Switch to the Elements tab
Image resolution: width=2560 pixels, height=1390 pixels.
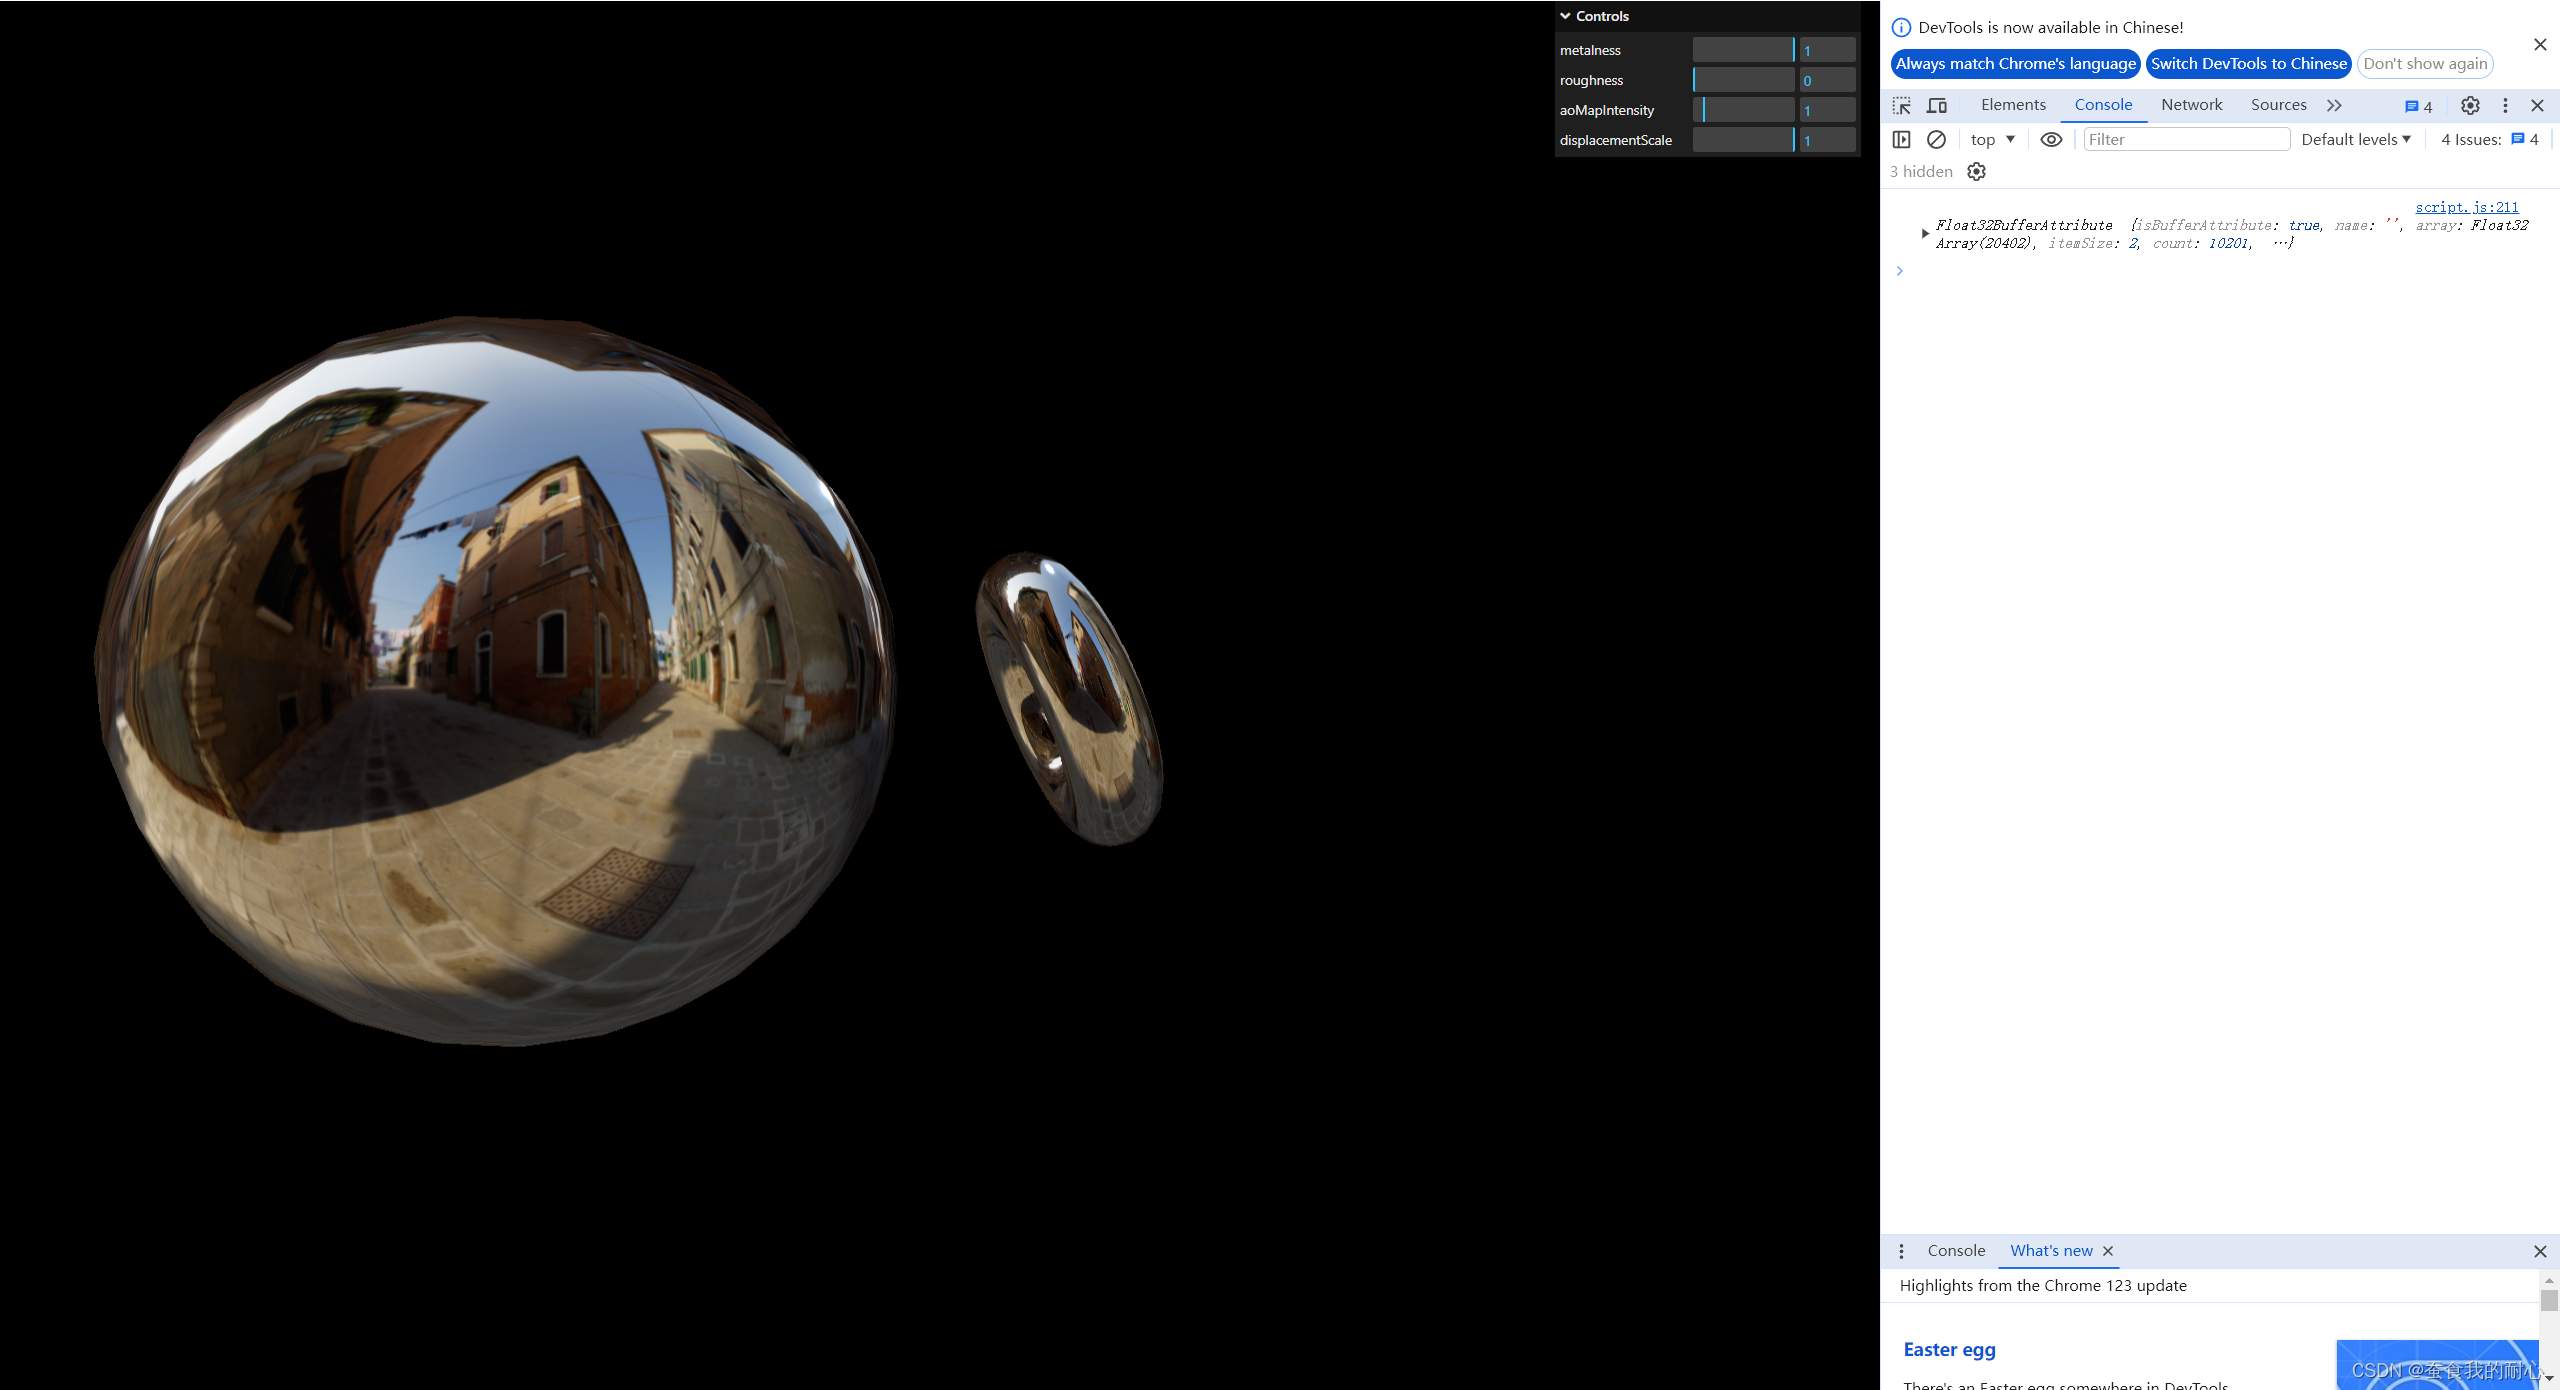(x=2013, y=105)
